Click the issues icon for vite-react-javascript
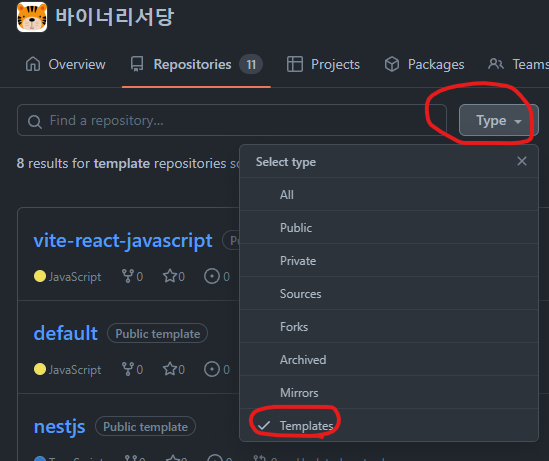549x461 pixels. [212, 276]
